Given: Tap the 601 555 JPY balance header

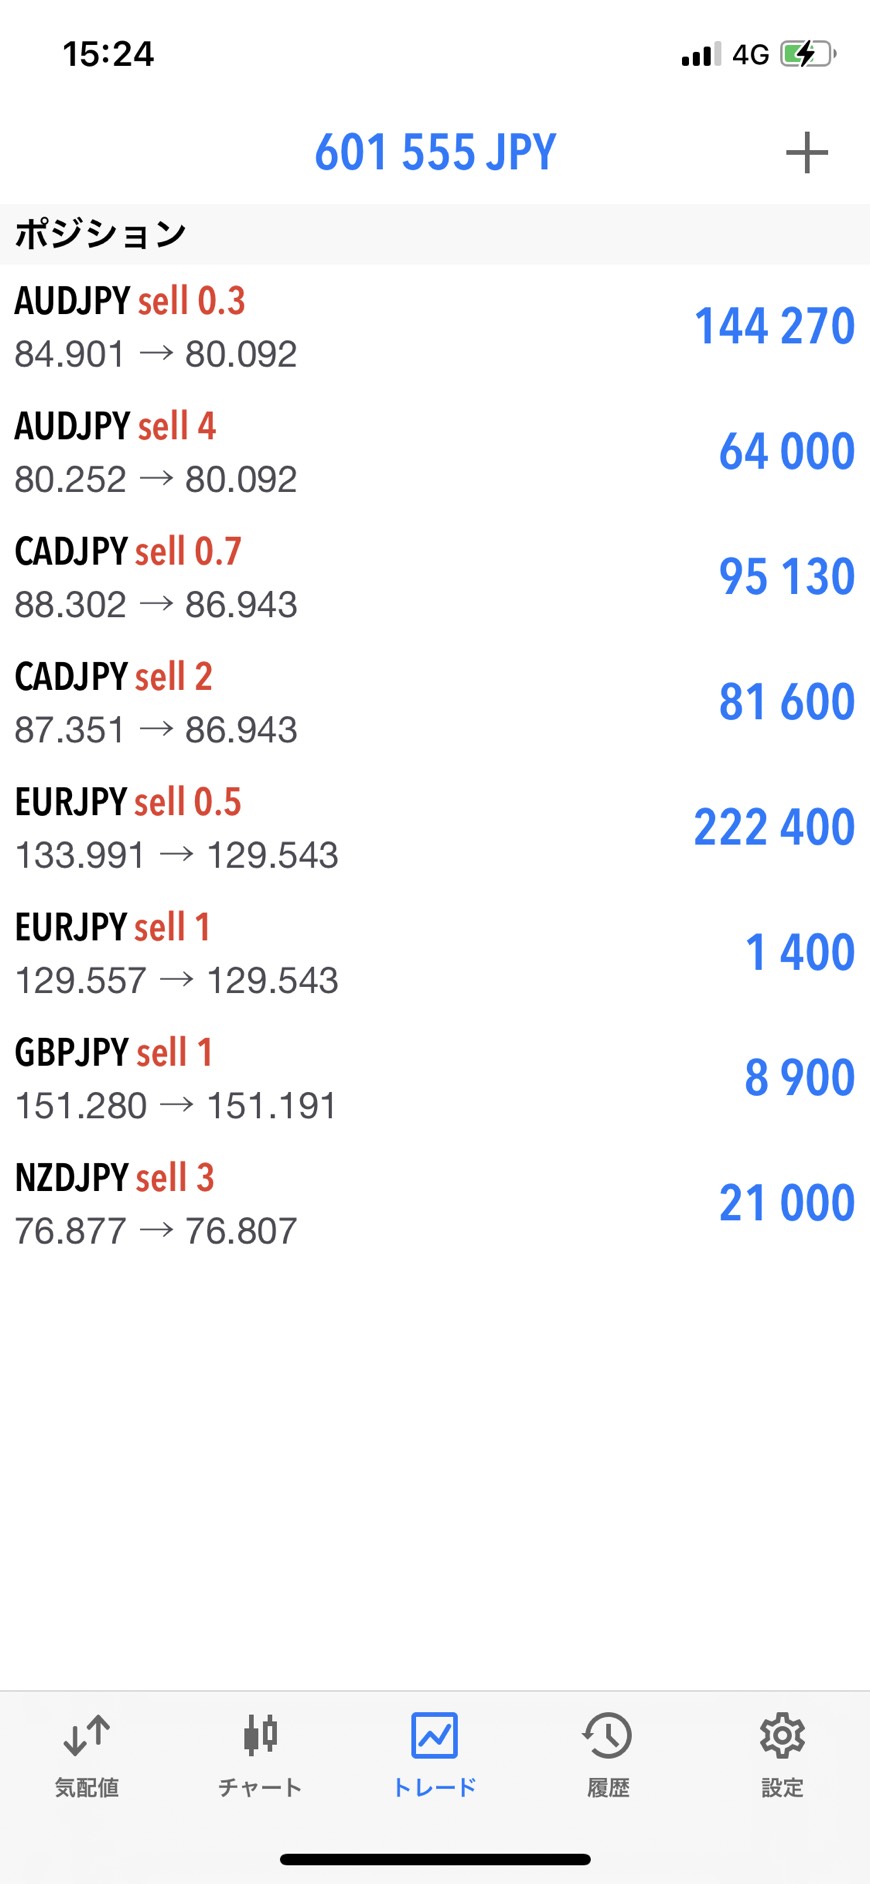Looking at the screenshot, I should click(435, 153).
